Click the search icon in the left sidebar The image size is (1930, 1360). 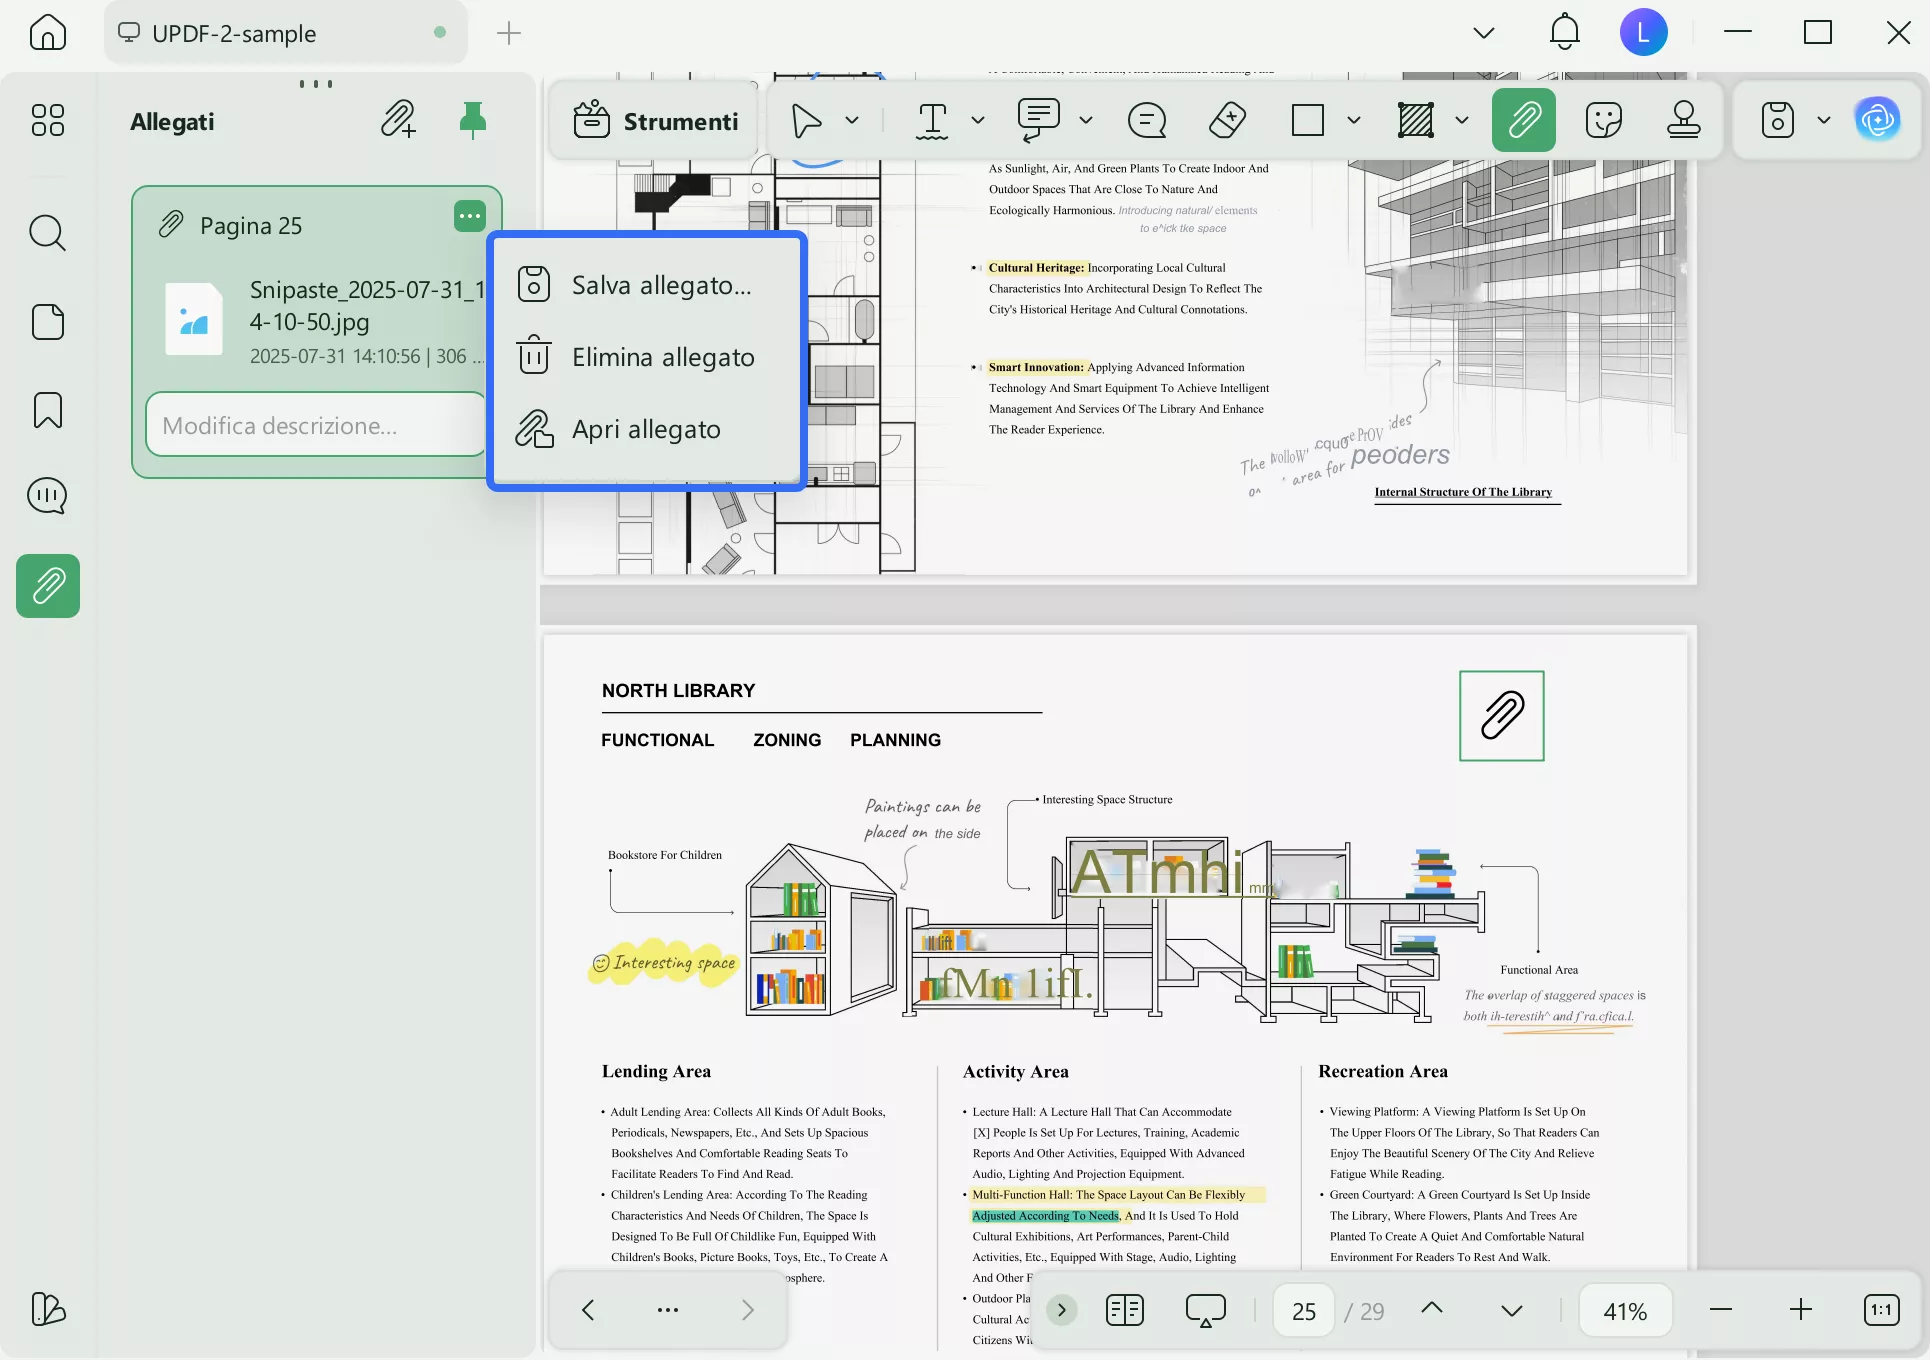[x=48, y=233]
